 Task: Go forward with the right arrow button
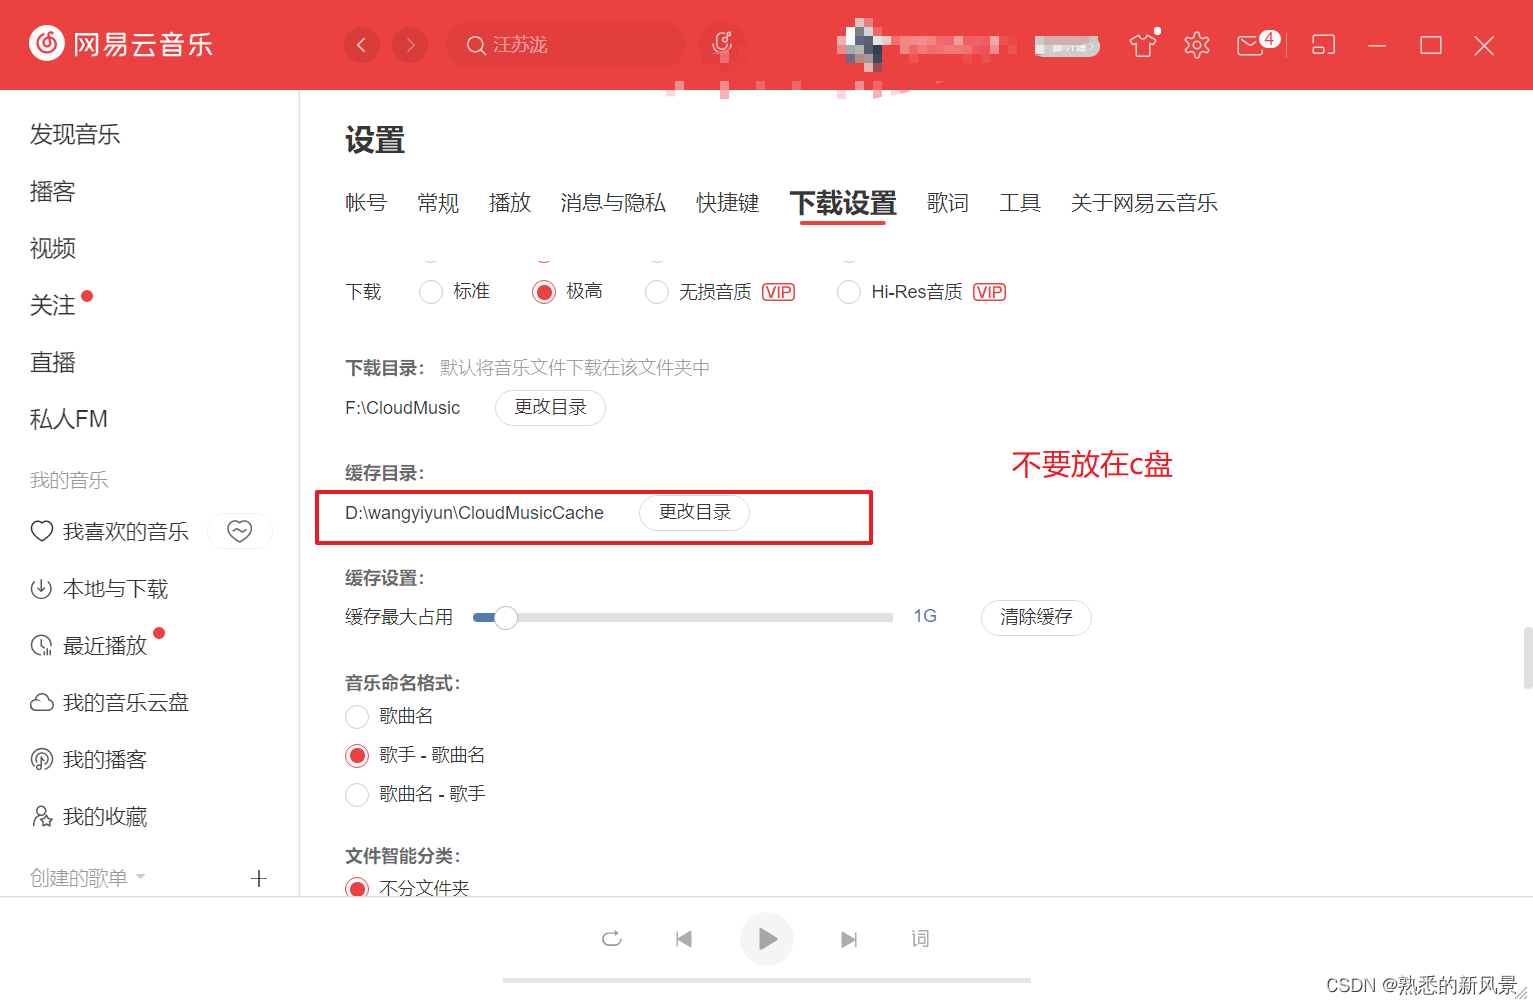tap(410, 45)
